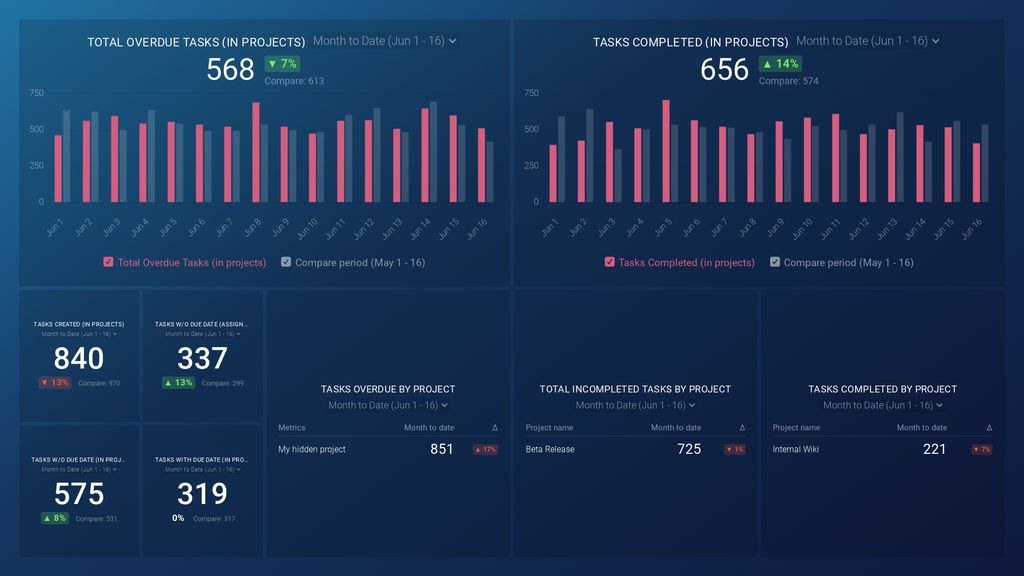
Task: Click the green 8% change badge under 575
Action: tap(54, 518)
